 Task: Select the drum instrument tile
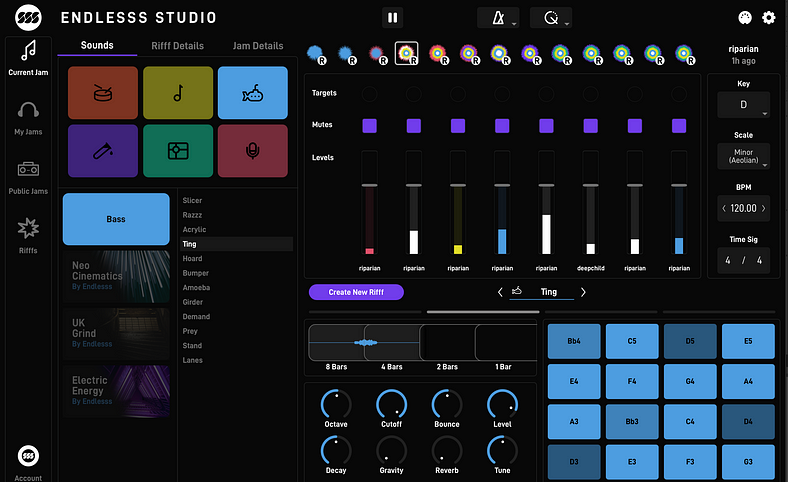pyautogui.click(x=103, y=93)
